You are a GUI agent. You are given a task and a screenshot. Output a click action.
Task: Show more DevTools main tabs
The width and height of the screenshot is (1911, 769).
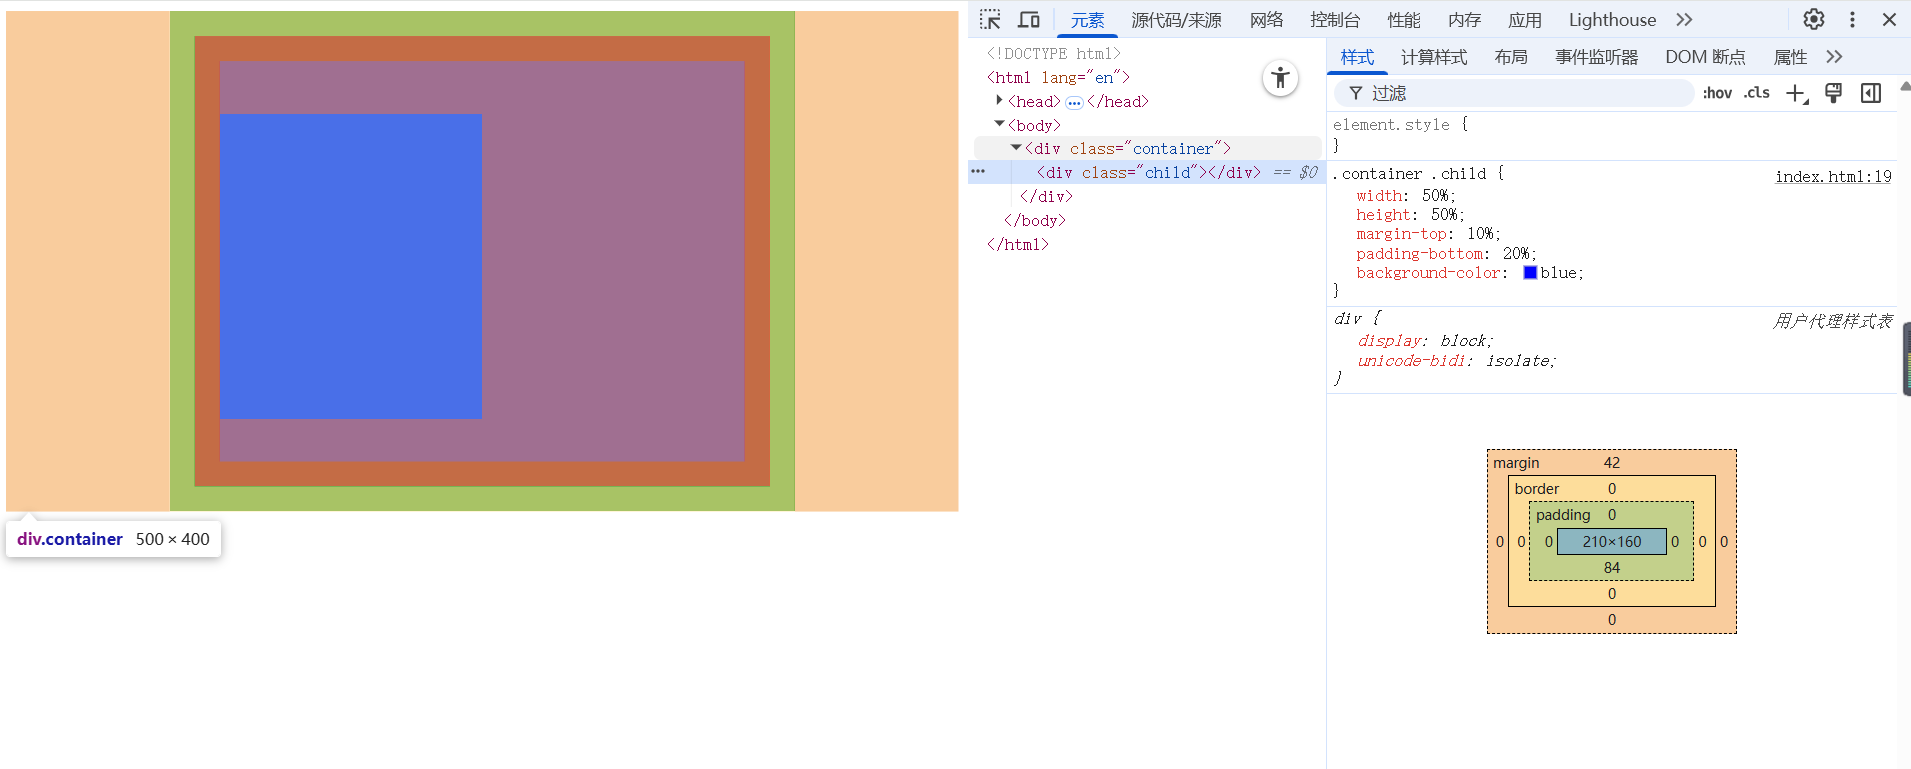pyautogui.click(x=1685, y=19)
